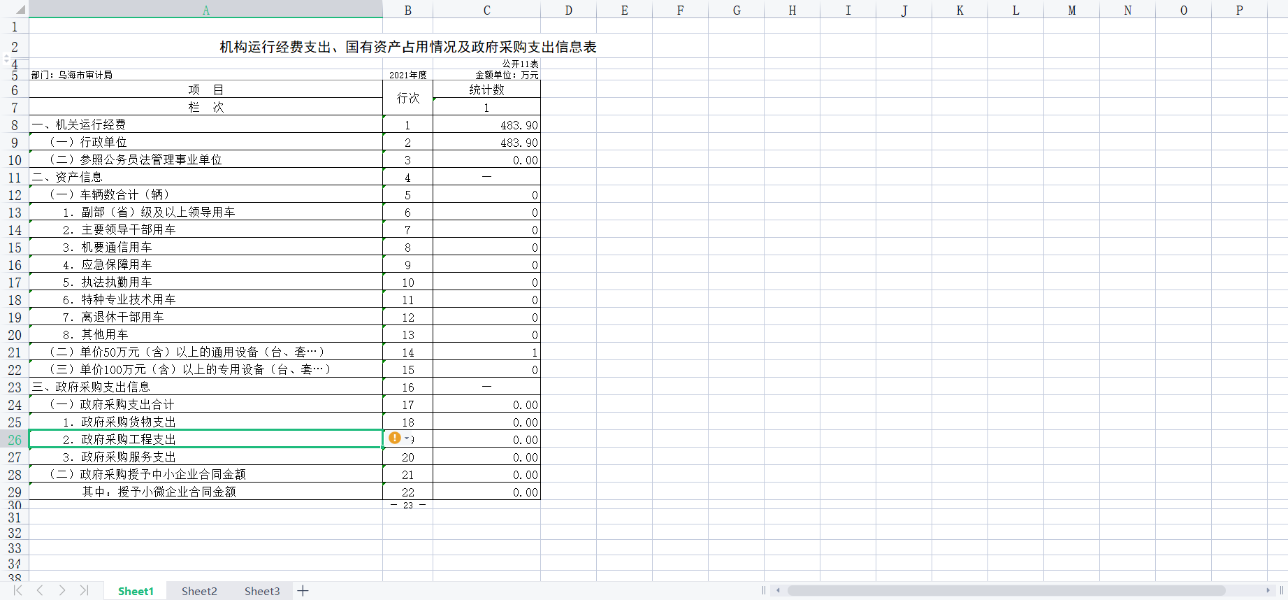Click the error warning icon in row 26
The image size is (1288, 600).
(394, 439)
